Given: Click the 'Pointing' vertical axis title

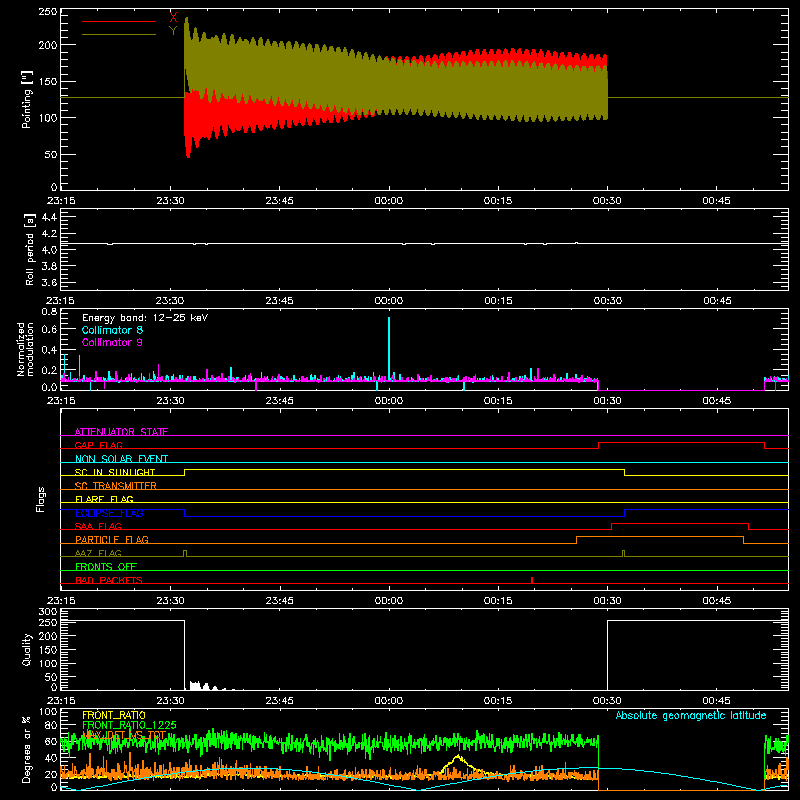Looking at the screenshot, I should 27,99.
